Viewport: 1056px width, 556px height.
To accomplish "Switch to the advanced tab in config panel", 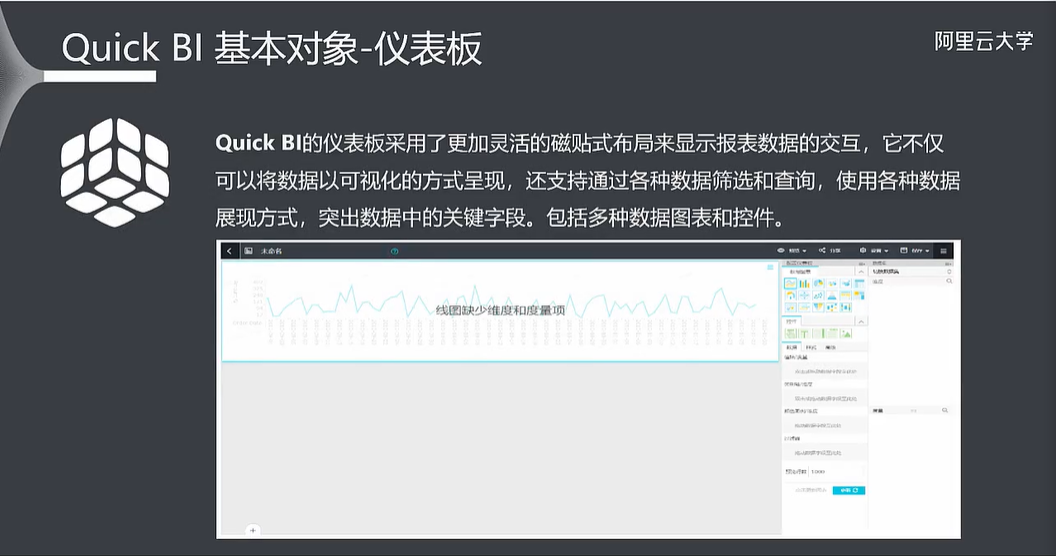I will coord(830,347).
